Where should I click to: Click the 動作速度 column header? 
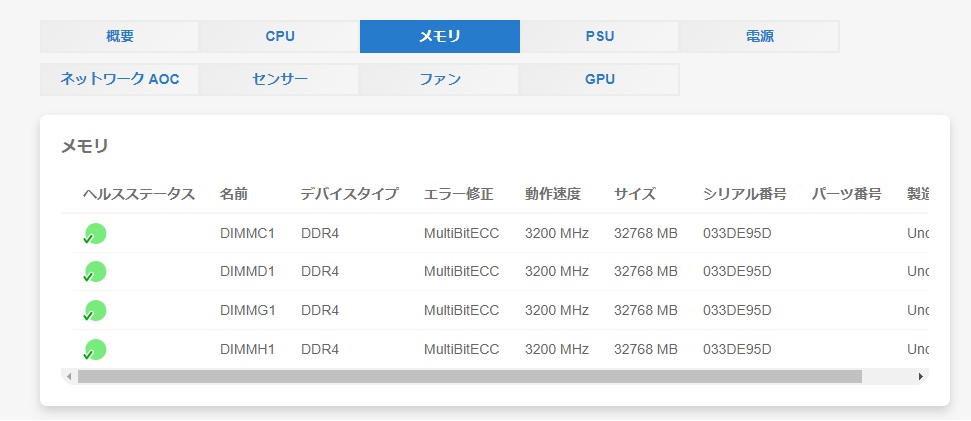tap(553, 194)
